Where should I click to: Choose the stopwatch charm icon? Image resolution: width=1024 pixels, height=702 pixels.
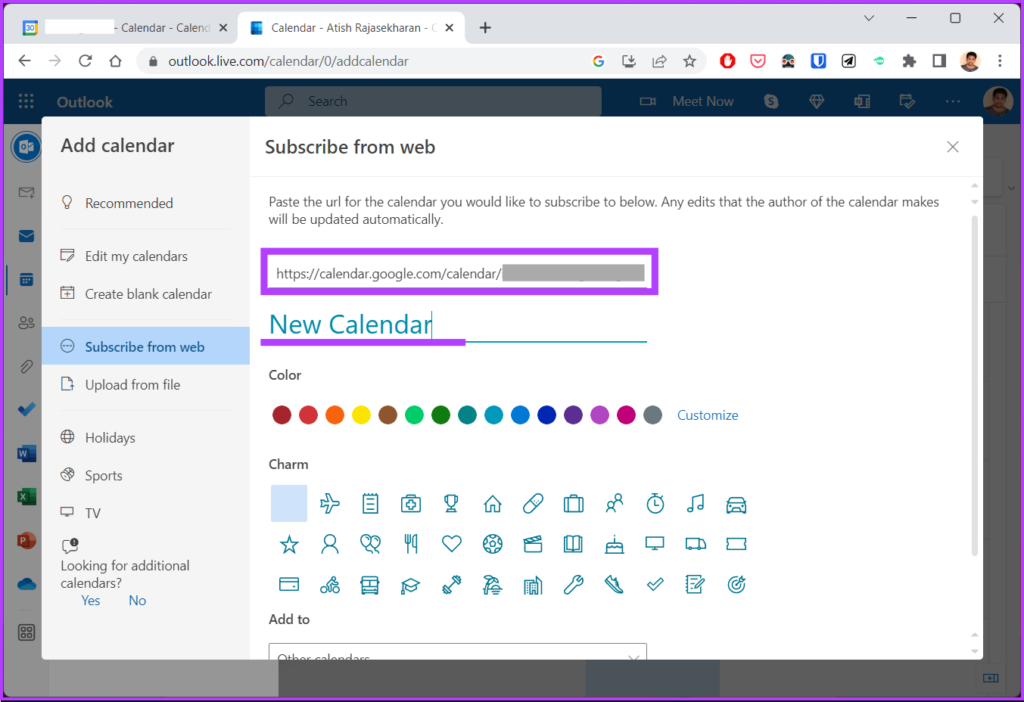pyautogui.click(x=655, y=503)
